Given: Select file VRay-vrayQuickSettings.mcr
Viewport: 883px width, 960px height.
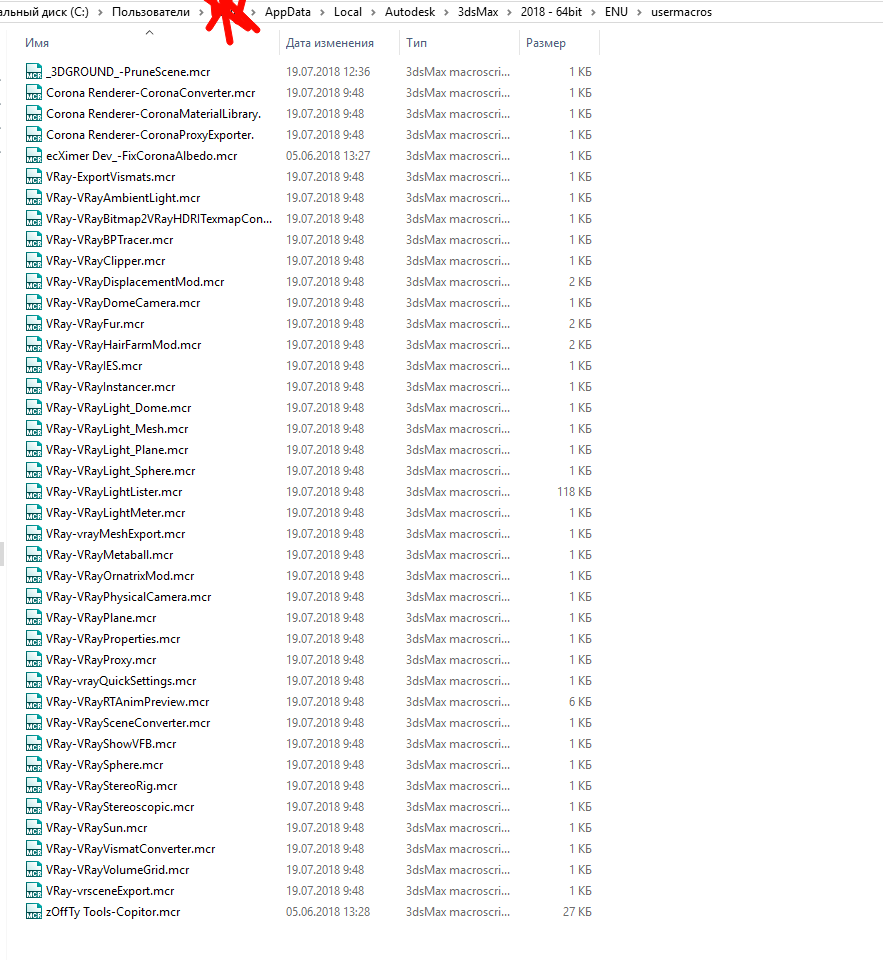Looking at the screenshot, I should point(121,681).
